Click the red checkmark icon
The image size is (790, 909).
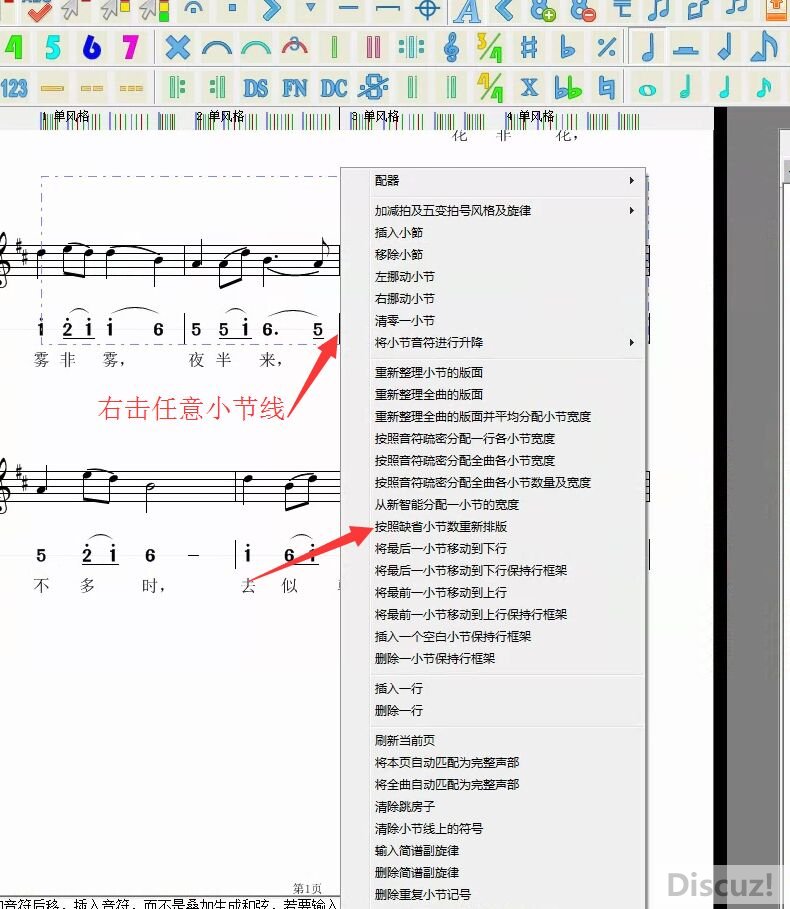tap(38, 10)
